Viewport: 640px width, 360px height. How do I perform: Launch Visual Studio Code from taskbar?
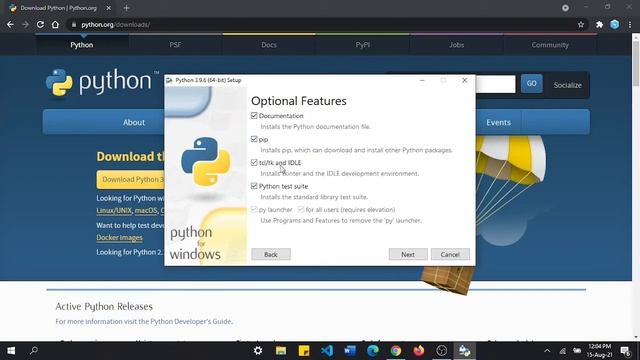point(327,351)
